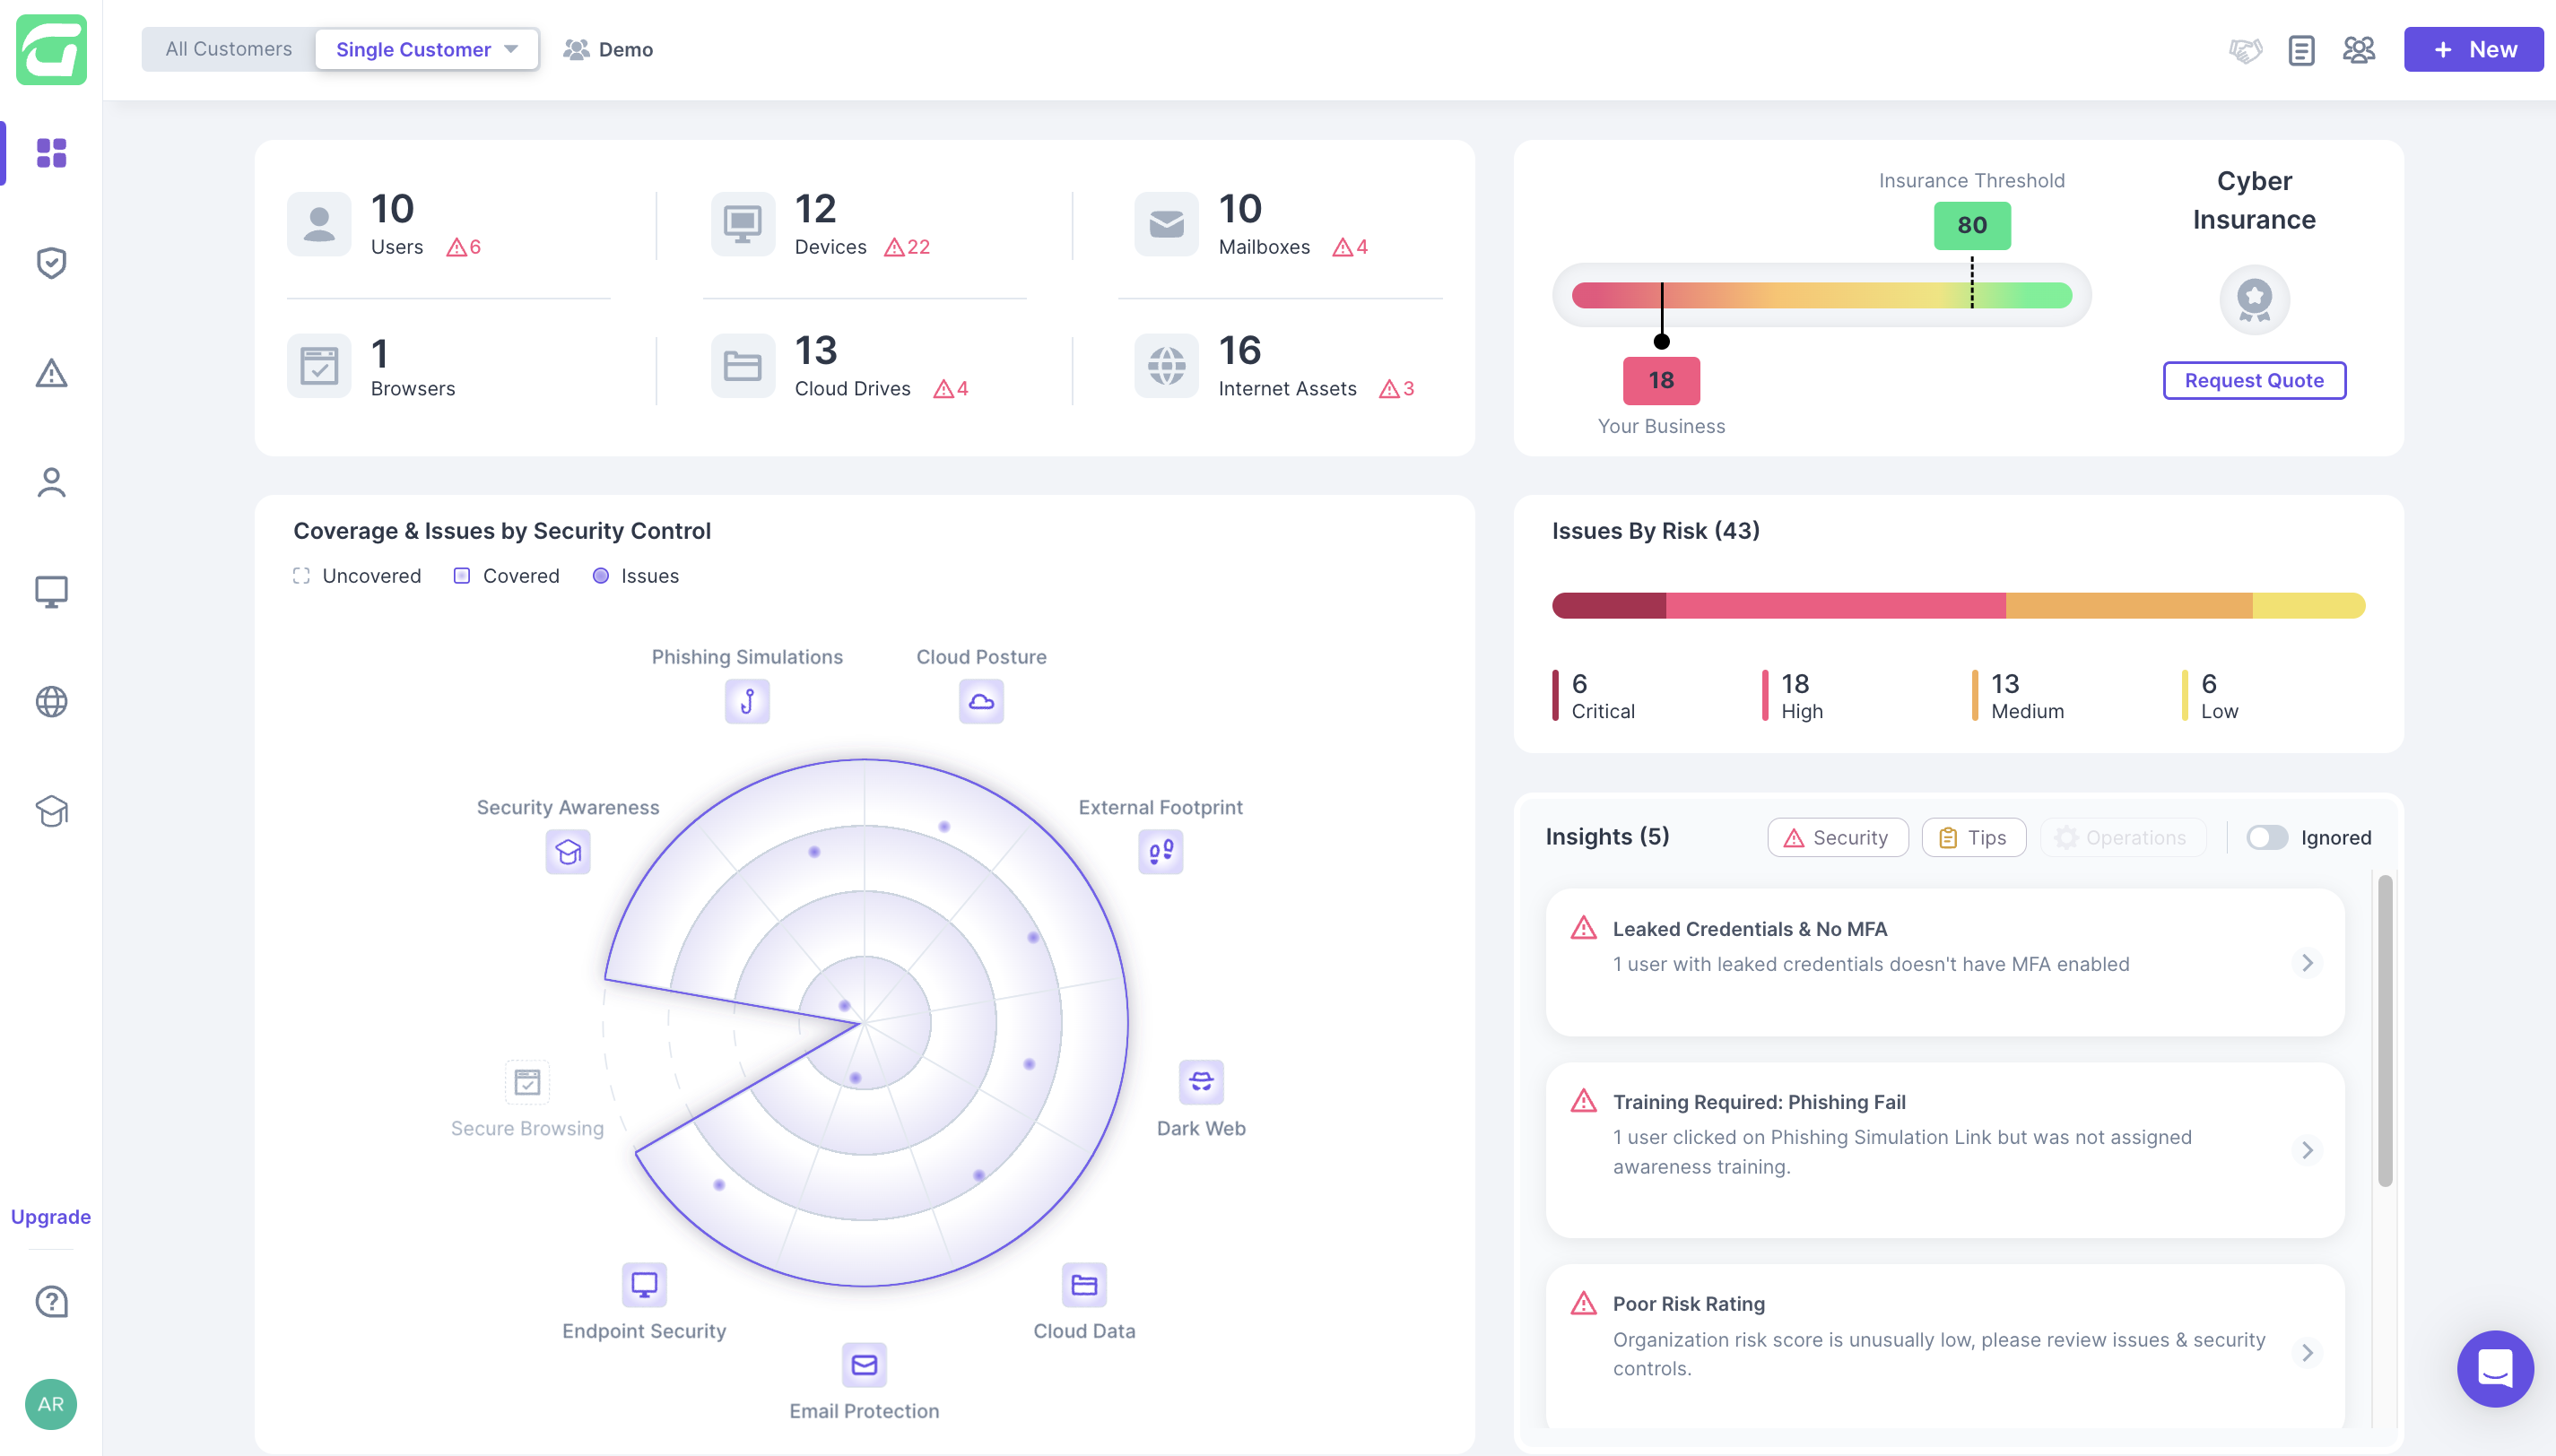Image resolution: width=2556 pixels, height=1456 pixels.
Task: Open the globe internet assets sidebar icon
Action: tap(51, 702)
